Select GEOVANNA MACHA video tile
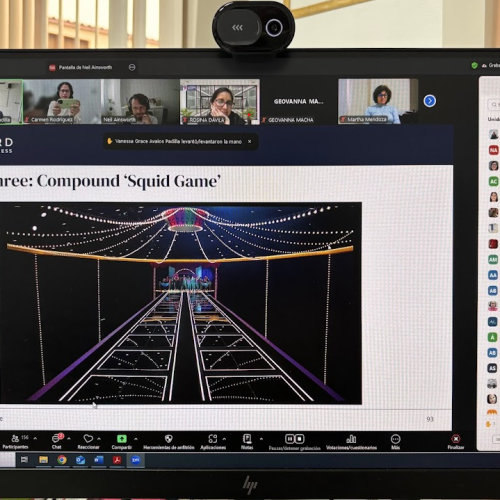This screenshot has width=500, height=500. click(x=298, y=102)
